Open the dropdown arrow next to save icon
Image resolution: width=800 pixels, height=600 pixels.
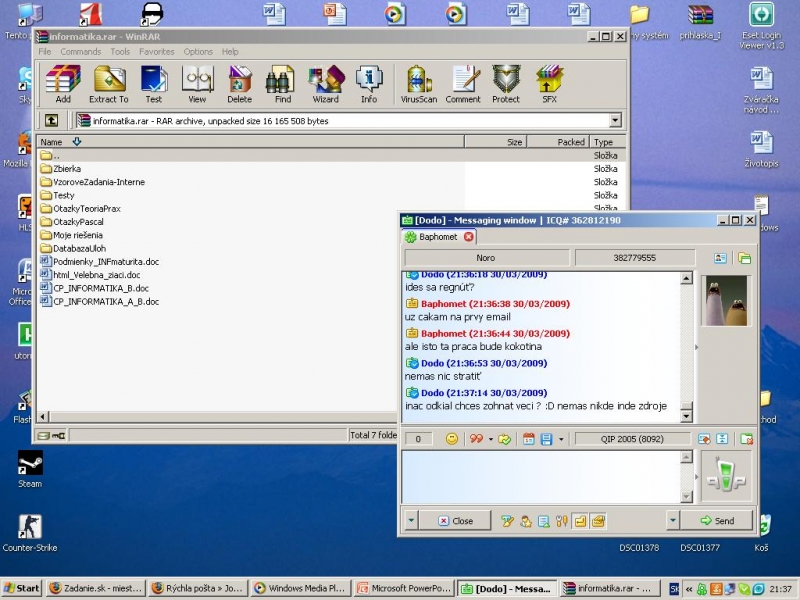click(x=561, y=439)
